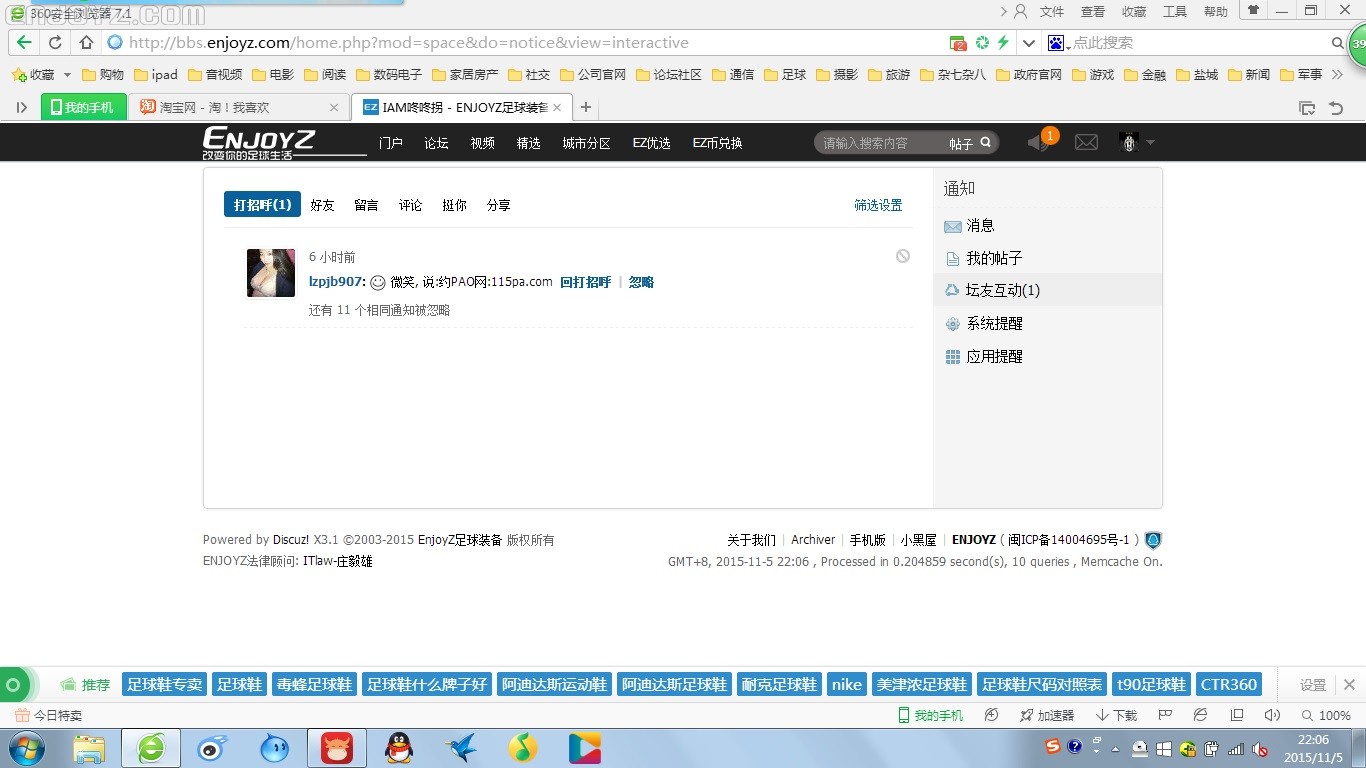Screen dimensions: 1366x768
Task: Open 加速器 in the browser status bar
Action: tap(1046, 715)
